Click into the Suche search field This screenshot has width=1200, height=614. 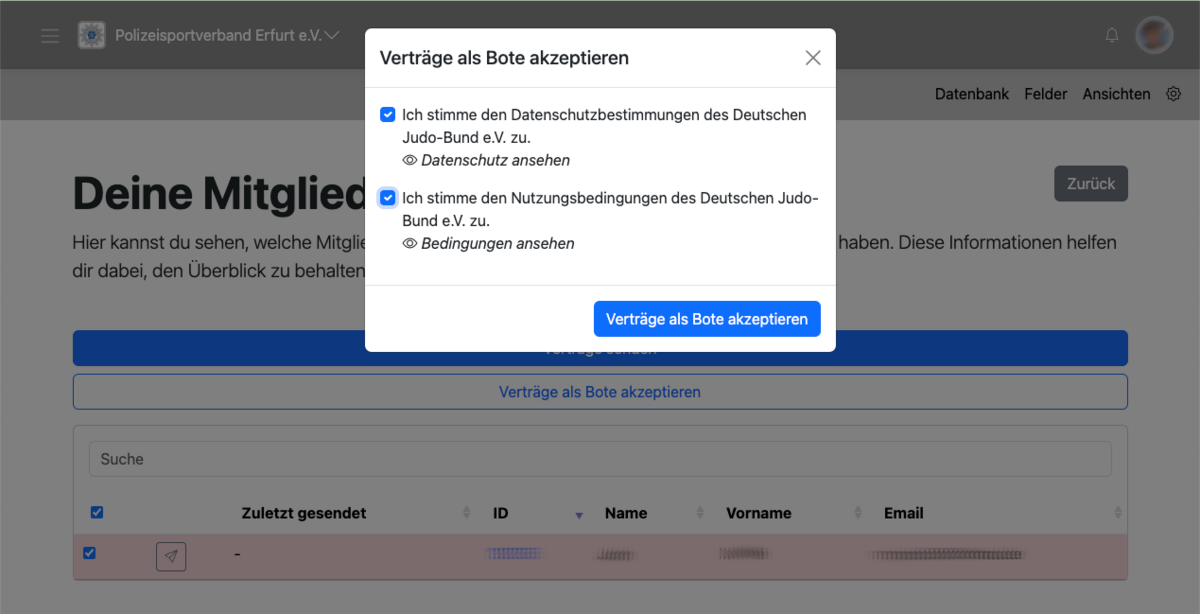point(600,459)
